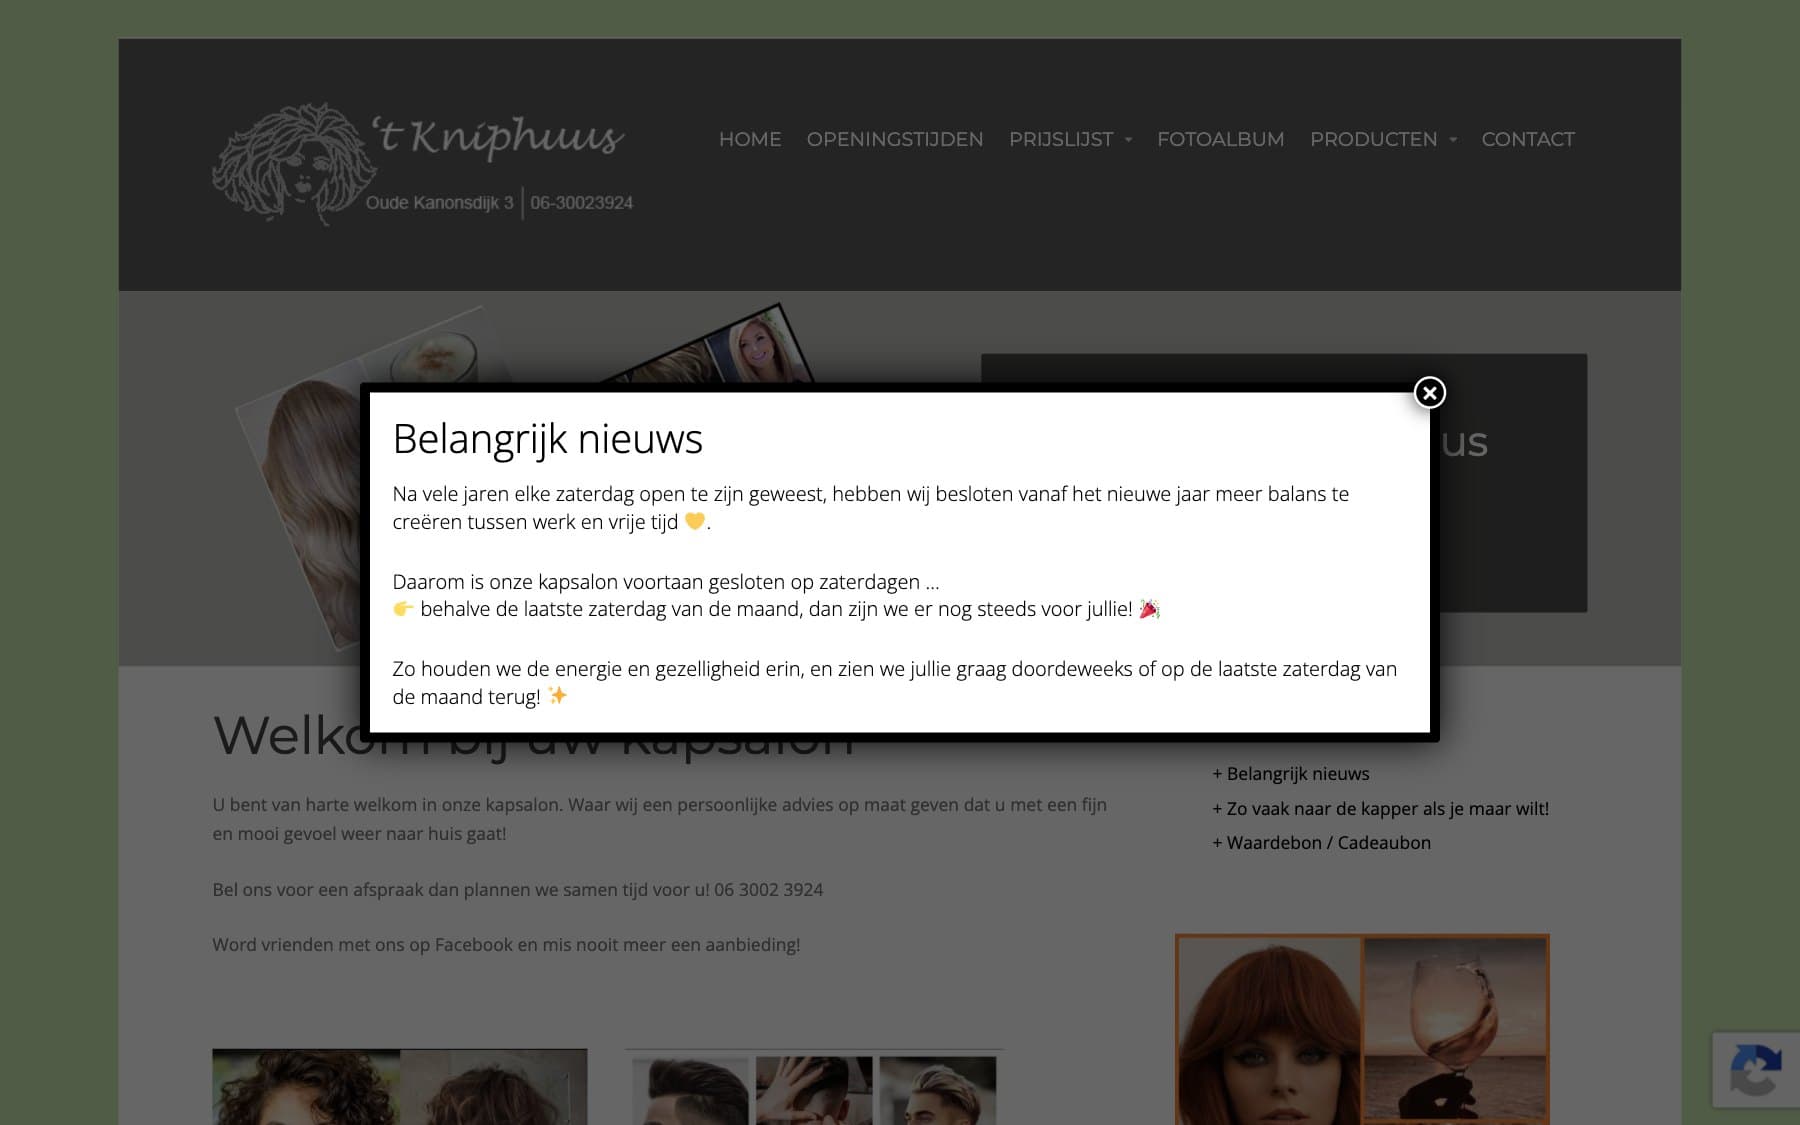This screenshot has width=1800, height=1125.
Task: Go to the CONTACT page
Action: (1527, 139)
